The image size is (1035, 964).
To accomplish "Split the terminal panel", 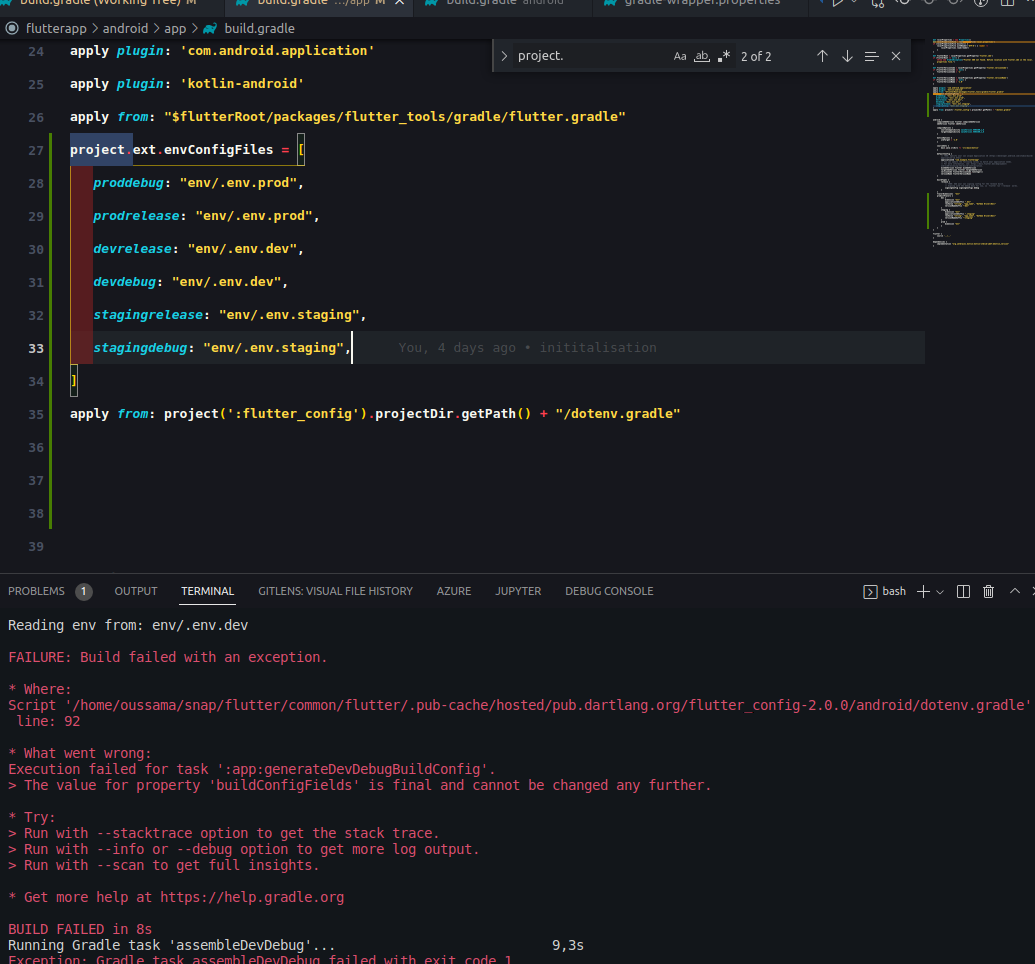I will tap(963, 591).
